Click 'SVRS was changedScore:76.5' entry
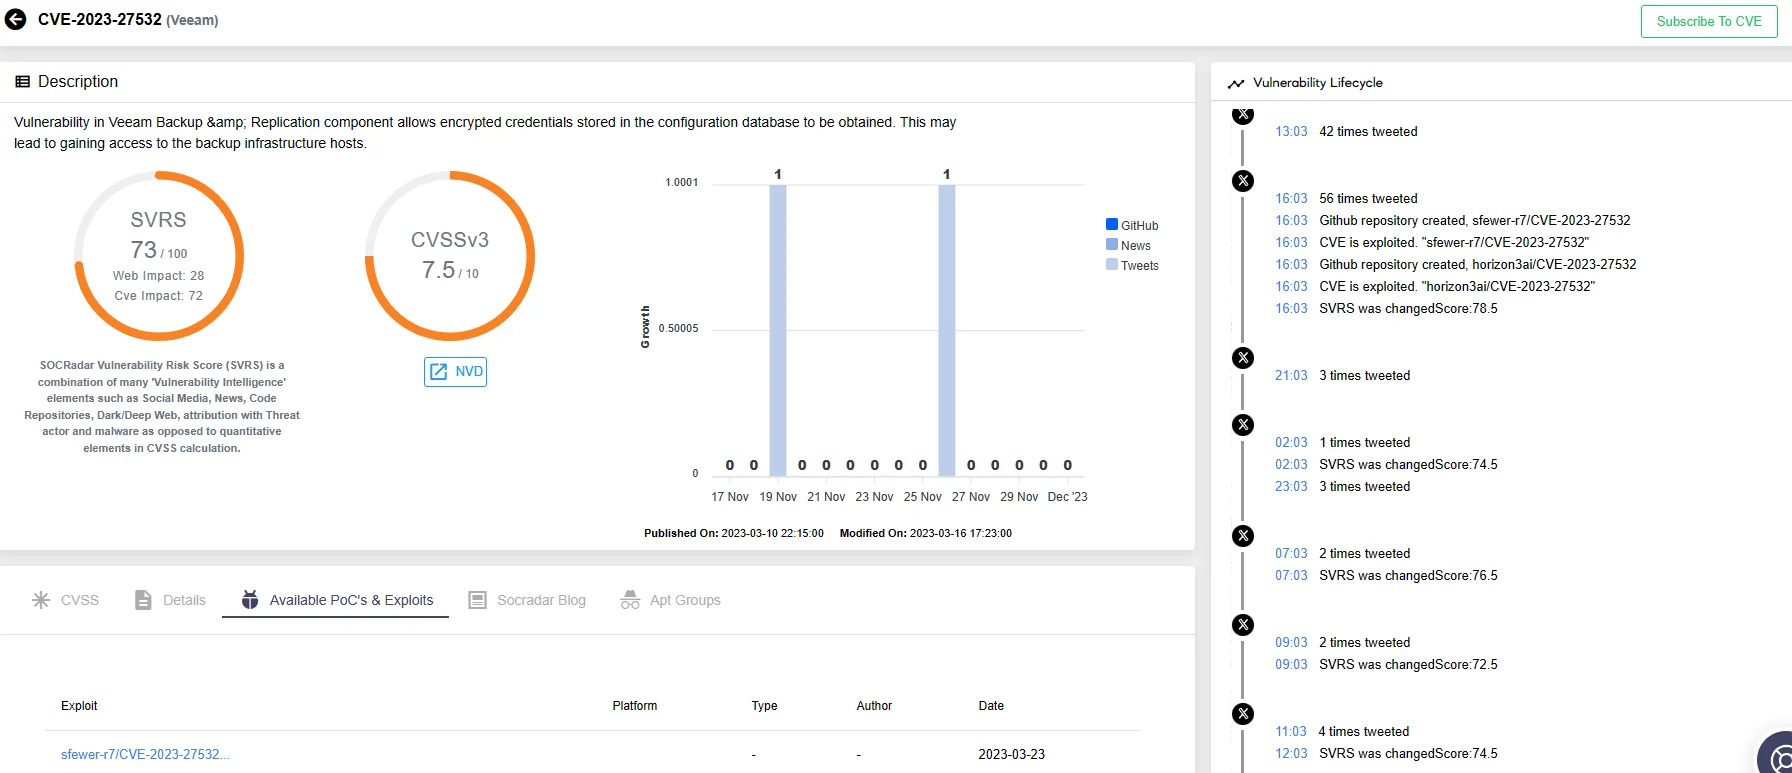This screenshot has width=1792, height=773. click(1408, 576)
